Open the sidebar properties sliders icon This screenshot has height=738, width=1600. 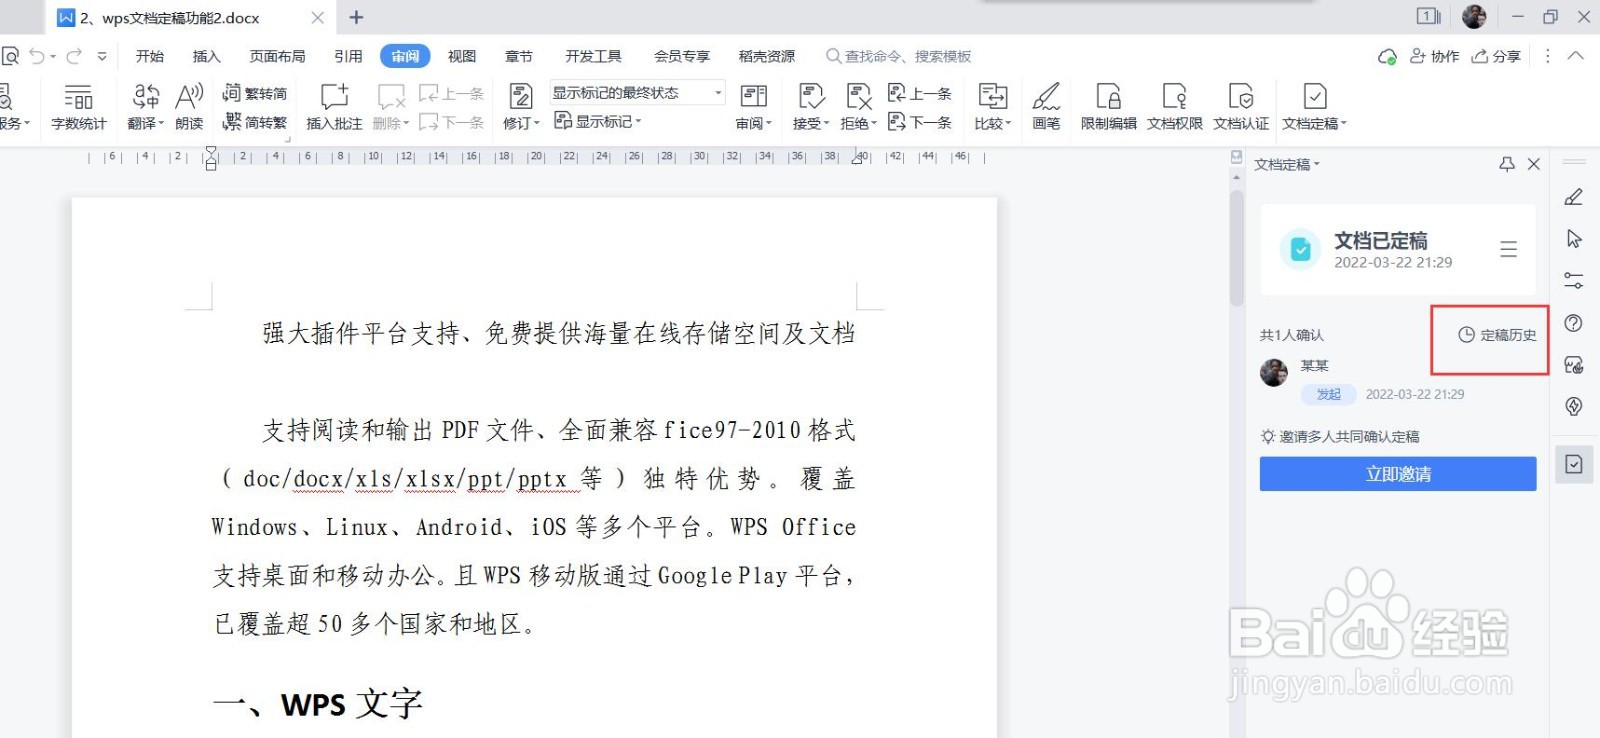tap(1574, 281)
